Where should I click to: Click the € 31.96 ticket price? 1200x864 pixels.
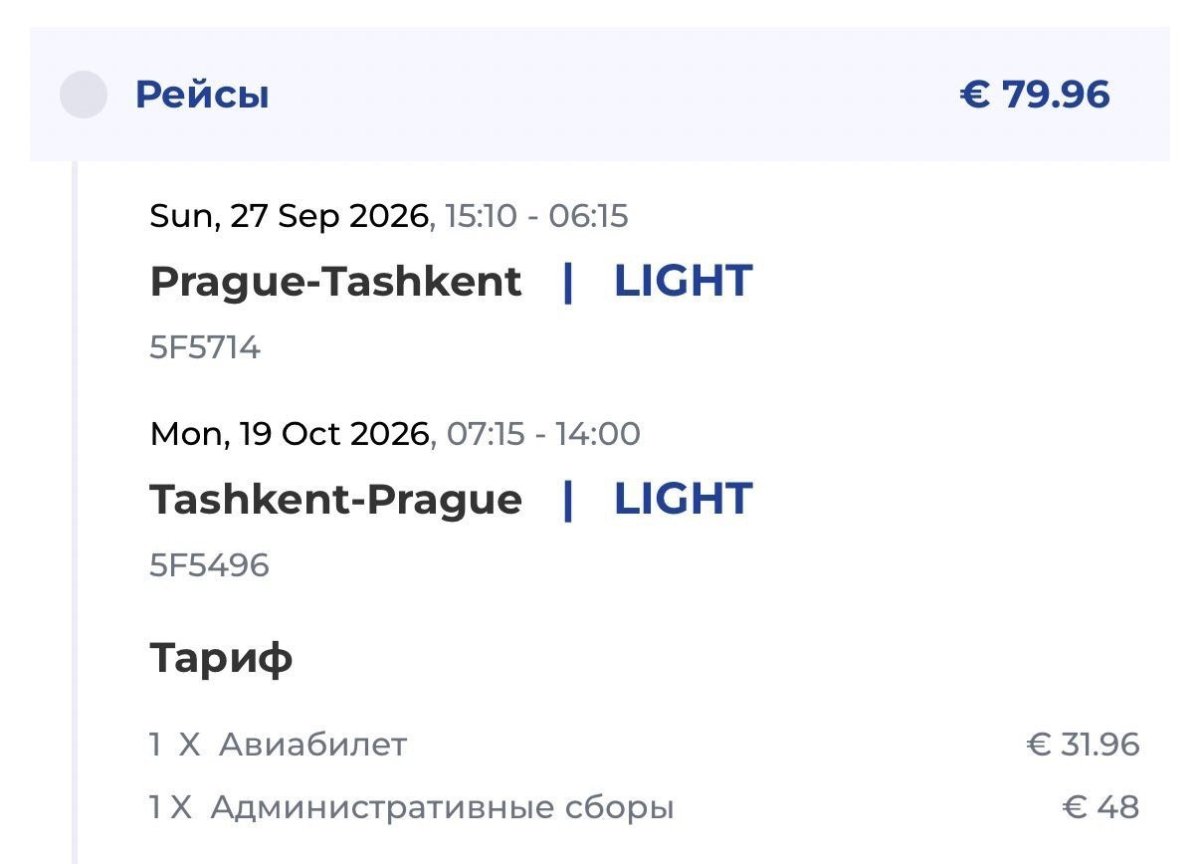1083,745
